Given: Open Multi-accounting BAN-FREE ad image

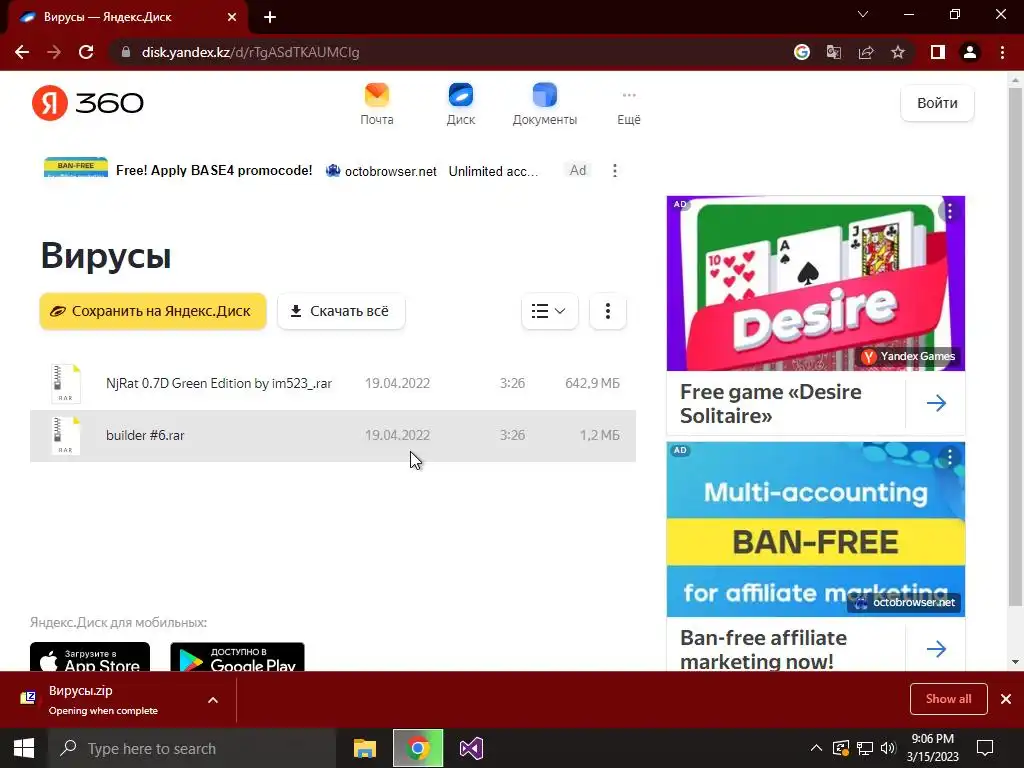Looking at the screenshot, I should [816, 530].
